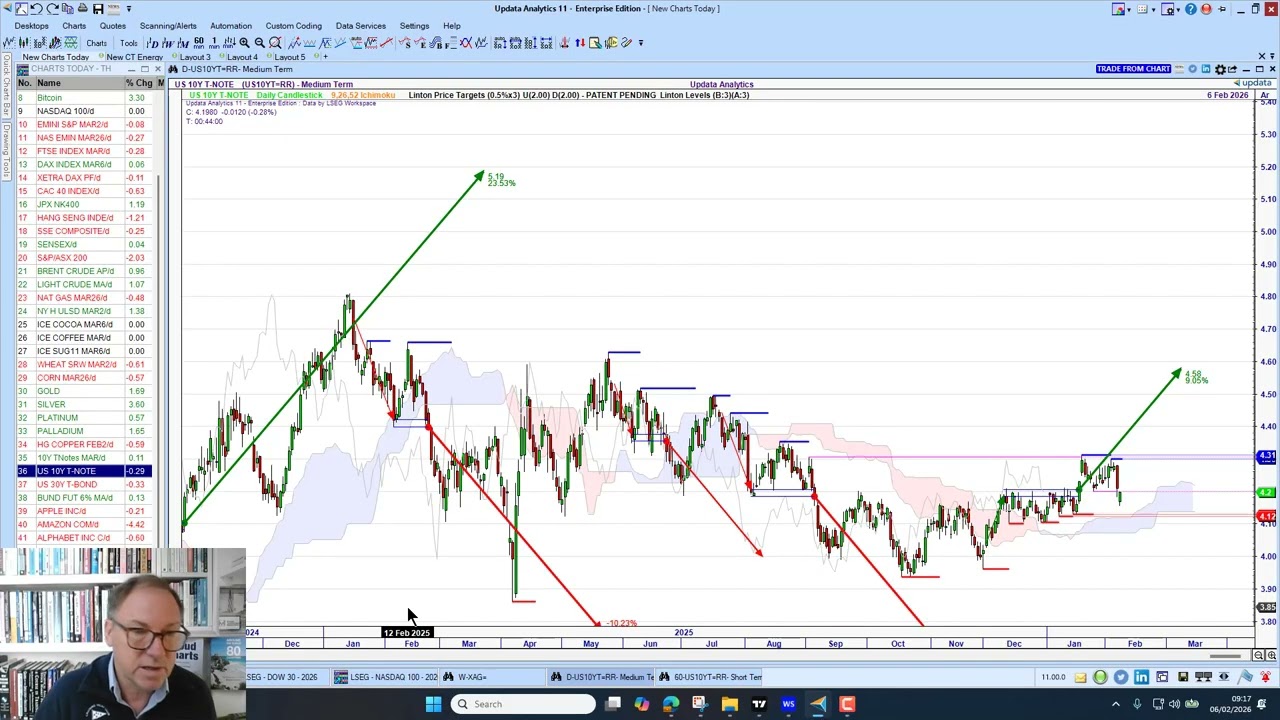
Task: Open chart settings gear icon
Action: click(1220, 69)
